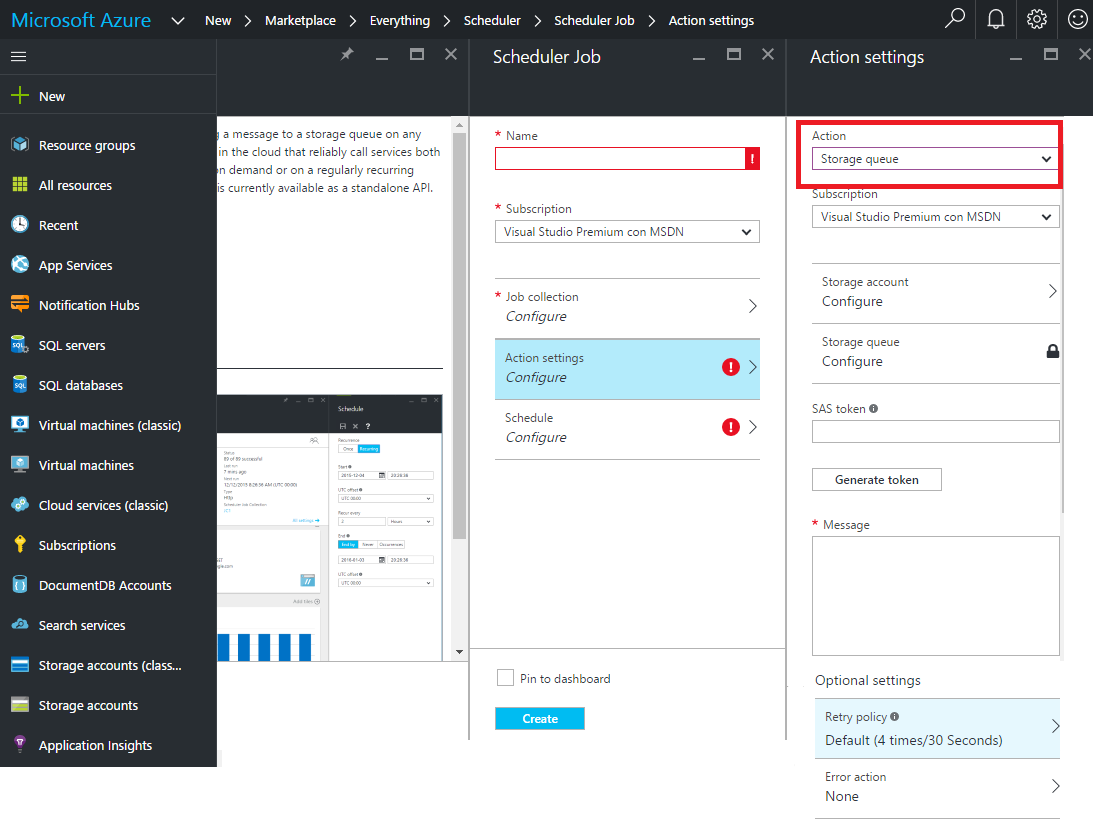The height and width of the screenshot is (831, 1093).
Task: Click the Message text area
Action: coord(935,596)
